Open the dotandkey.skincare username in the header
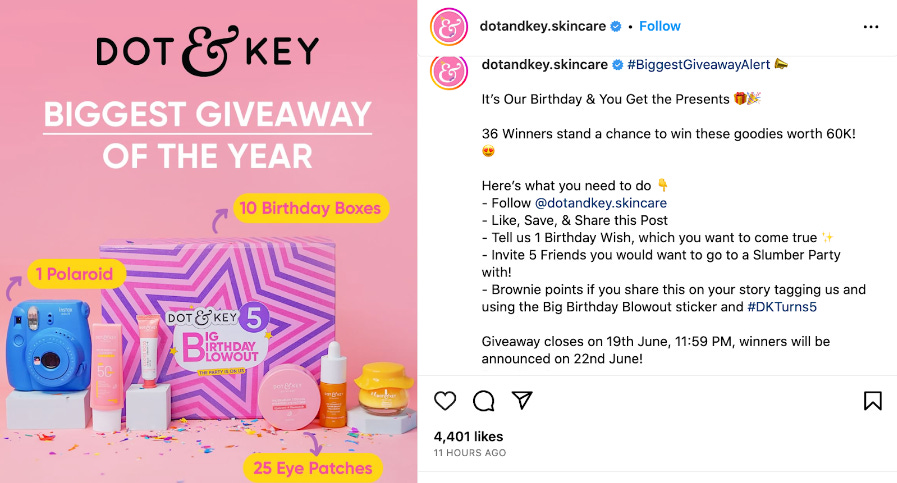Screen dimensions: 897x483 point(542,26)
